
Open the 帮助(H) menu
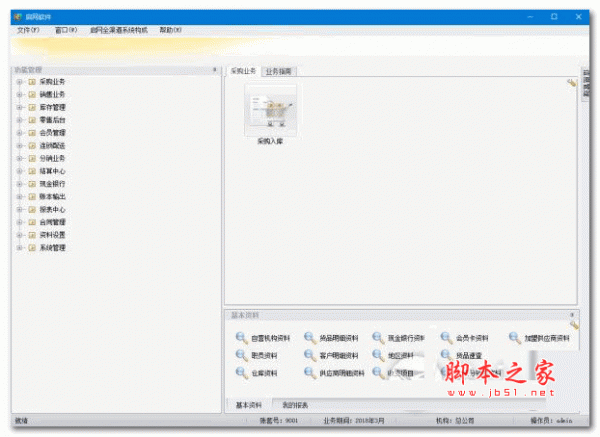[x=170, y=30]
